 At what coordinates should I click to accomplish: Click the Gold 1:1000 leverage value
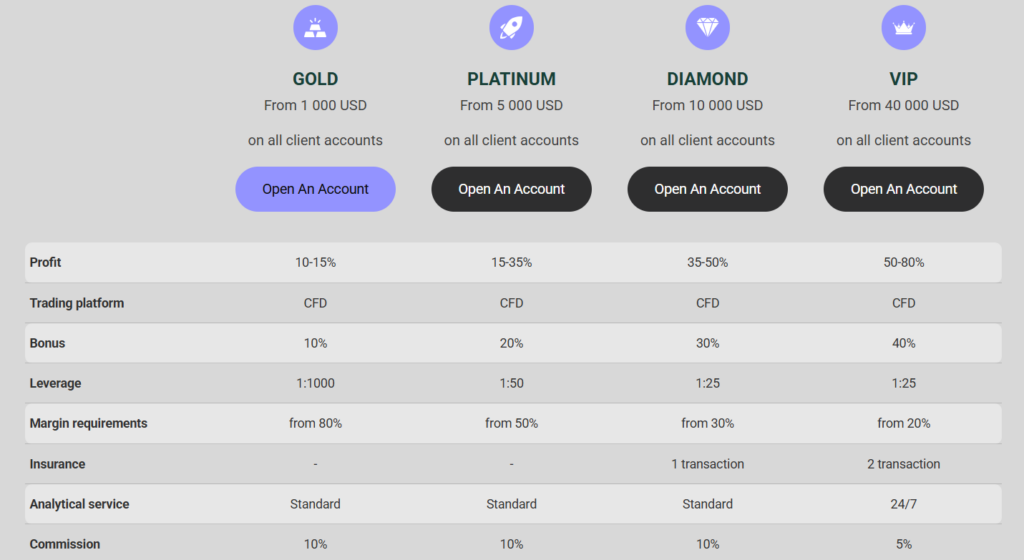click(315, 383)
